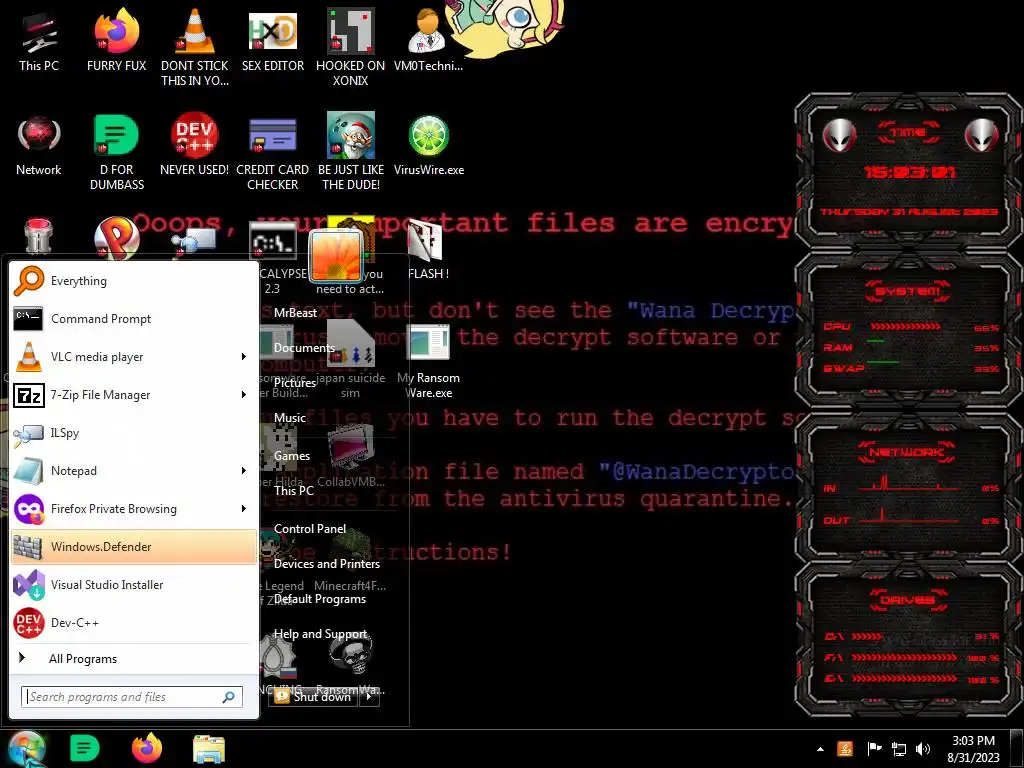Select the CREDIT CARD CHECKER desktop icon

pos(272,152)
